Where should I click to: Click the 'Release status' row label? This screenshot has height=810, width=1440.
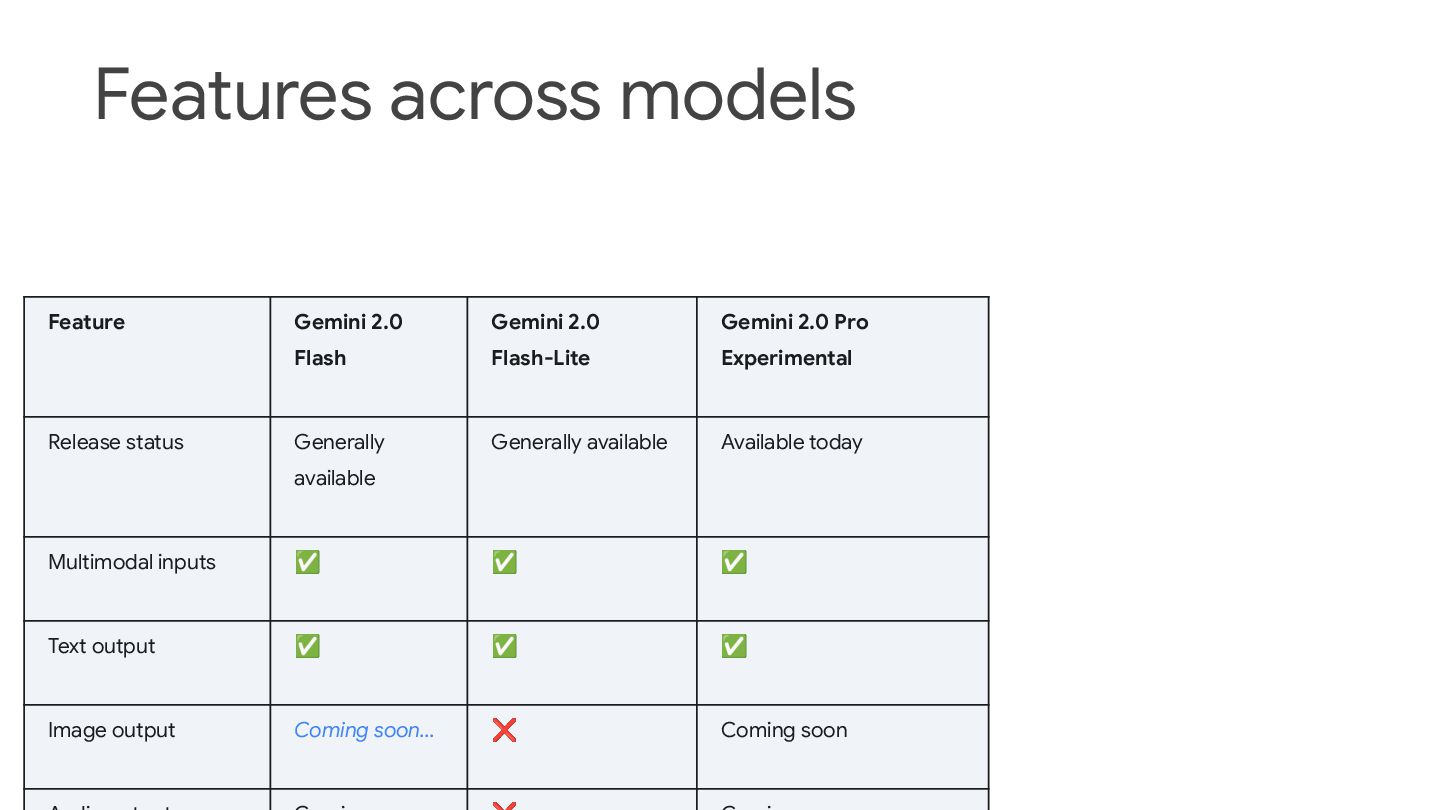[116, 442]
